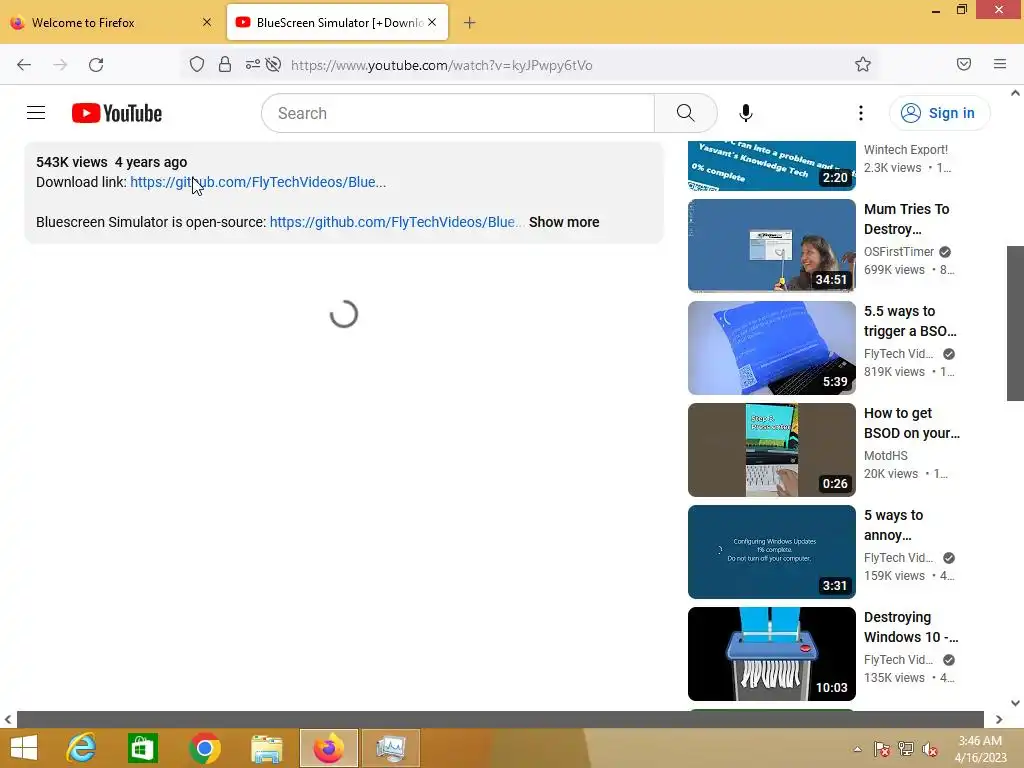Click scroll left arrow at bottom
Screen dimensions: 1024x768
tap(8, 720)
